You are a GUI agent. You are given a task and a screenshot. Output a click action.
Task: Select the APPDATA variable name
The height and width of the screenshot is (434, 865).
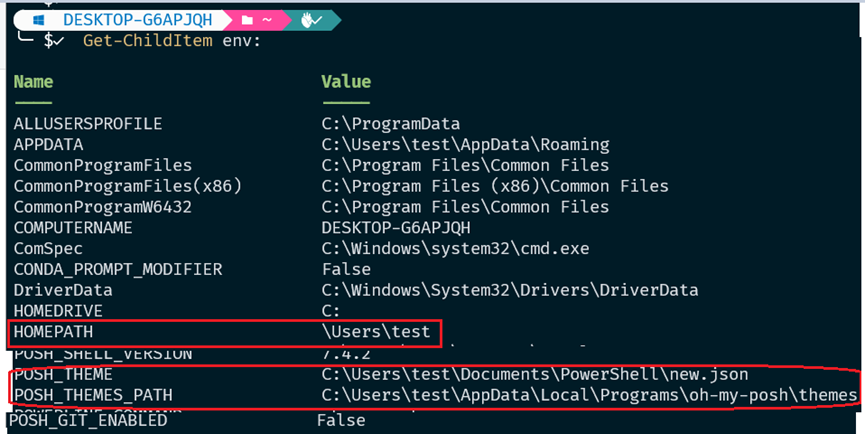[x=49, y=144]
